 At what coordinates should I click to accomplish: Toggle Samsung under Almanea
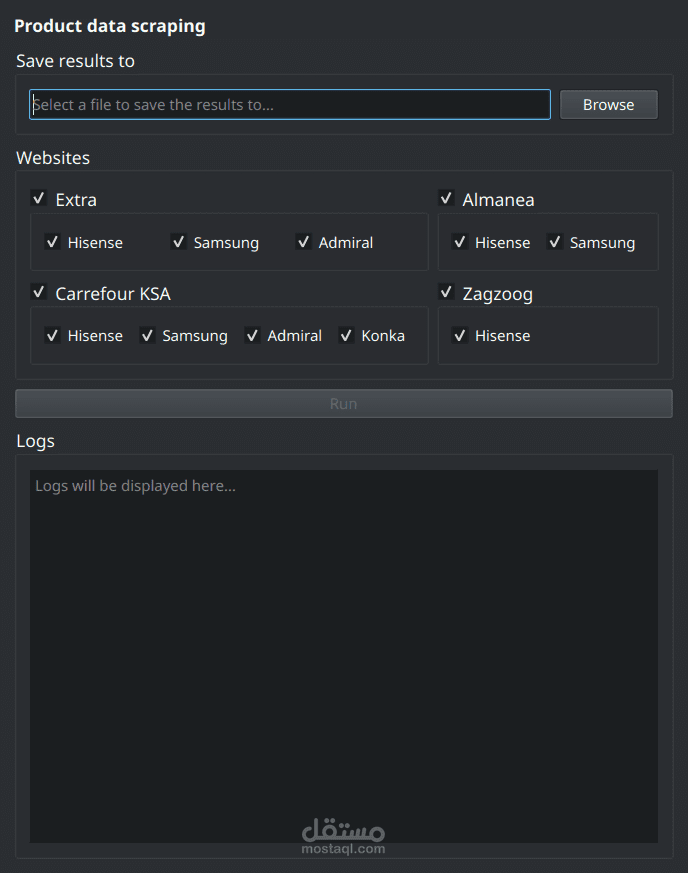[x=555, y=242]
